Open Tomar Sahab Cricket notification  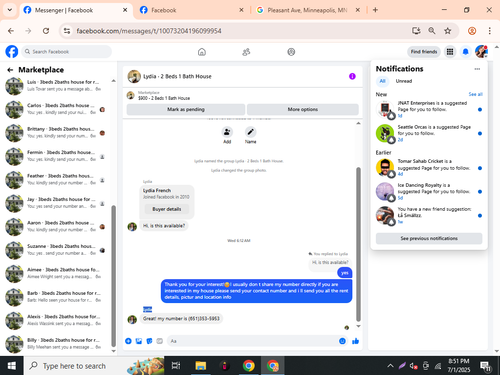pos(429,167)
